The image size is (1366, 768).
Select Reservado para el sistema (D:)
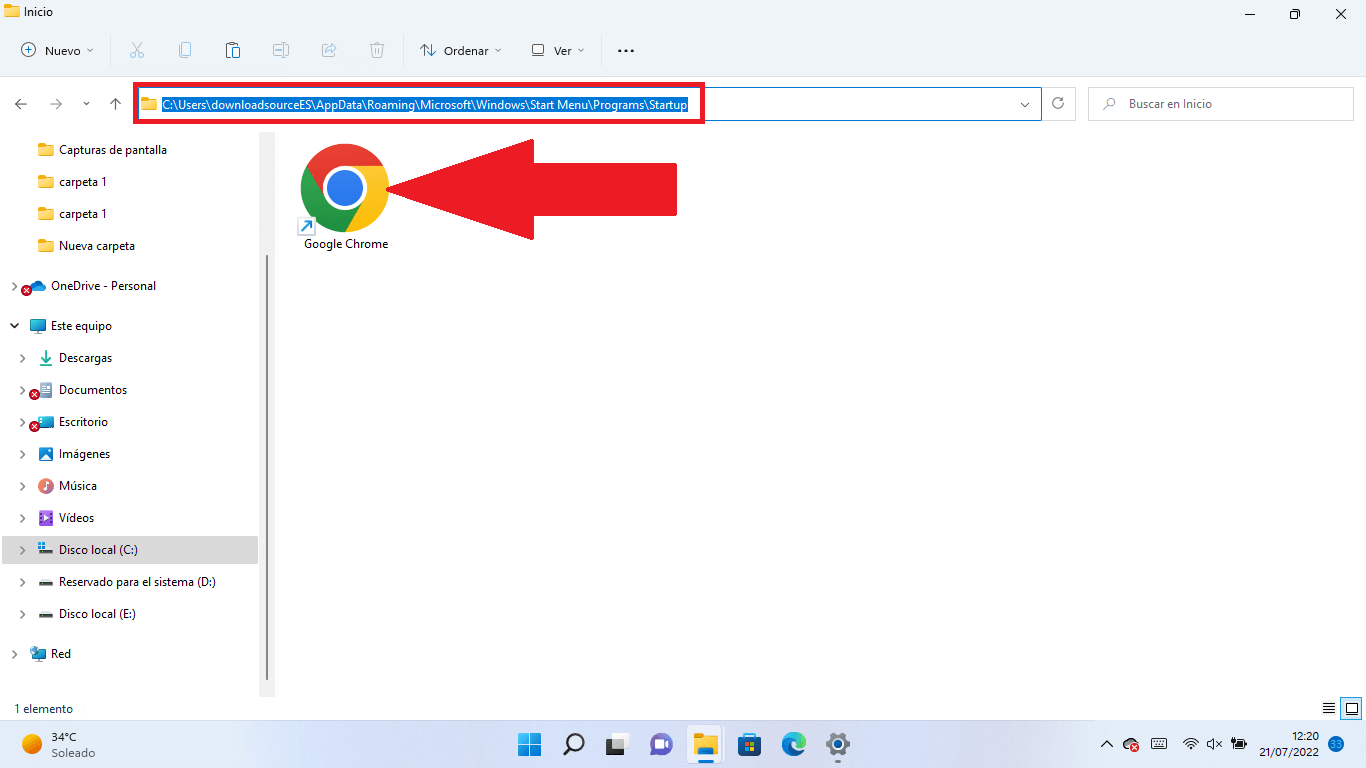pyautogui.click(x=137, y=582)
